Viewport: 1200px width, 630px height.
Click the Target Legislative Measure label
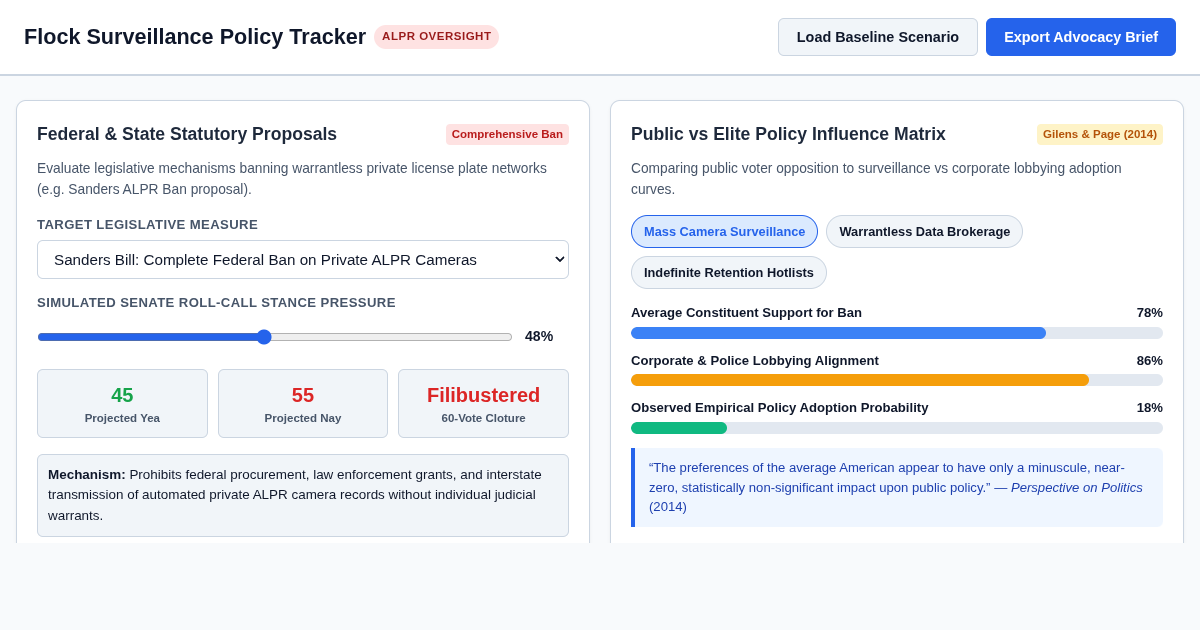point(147,225)
